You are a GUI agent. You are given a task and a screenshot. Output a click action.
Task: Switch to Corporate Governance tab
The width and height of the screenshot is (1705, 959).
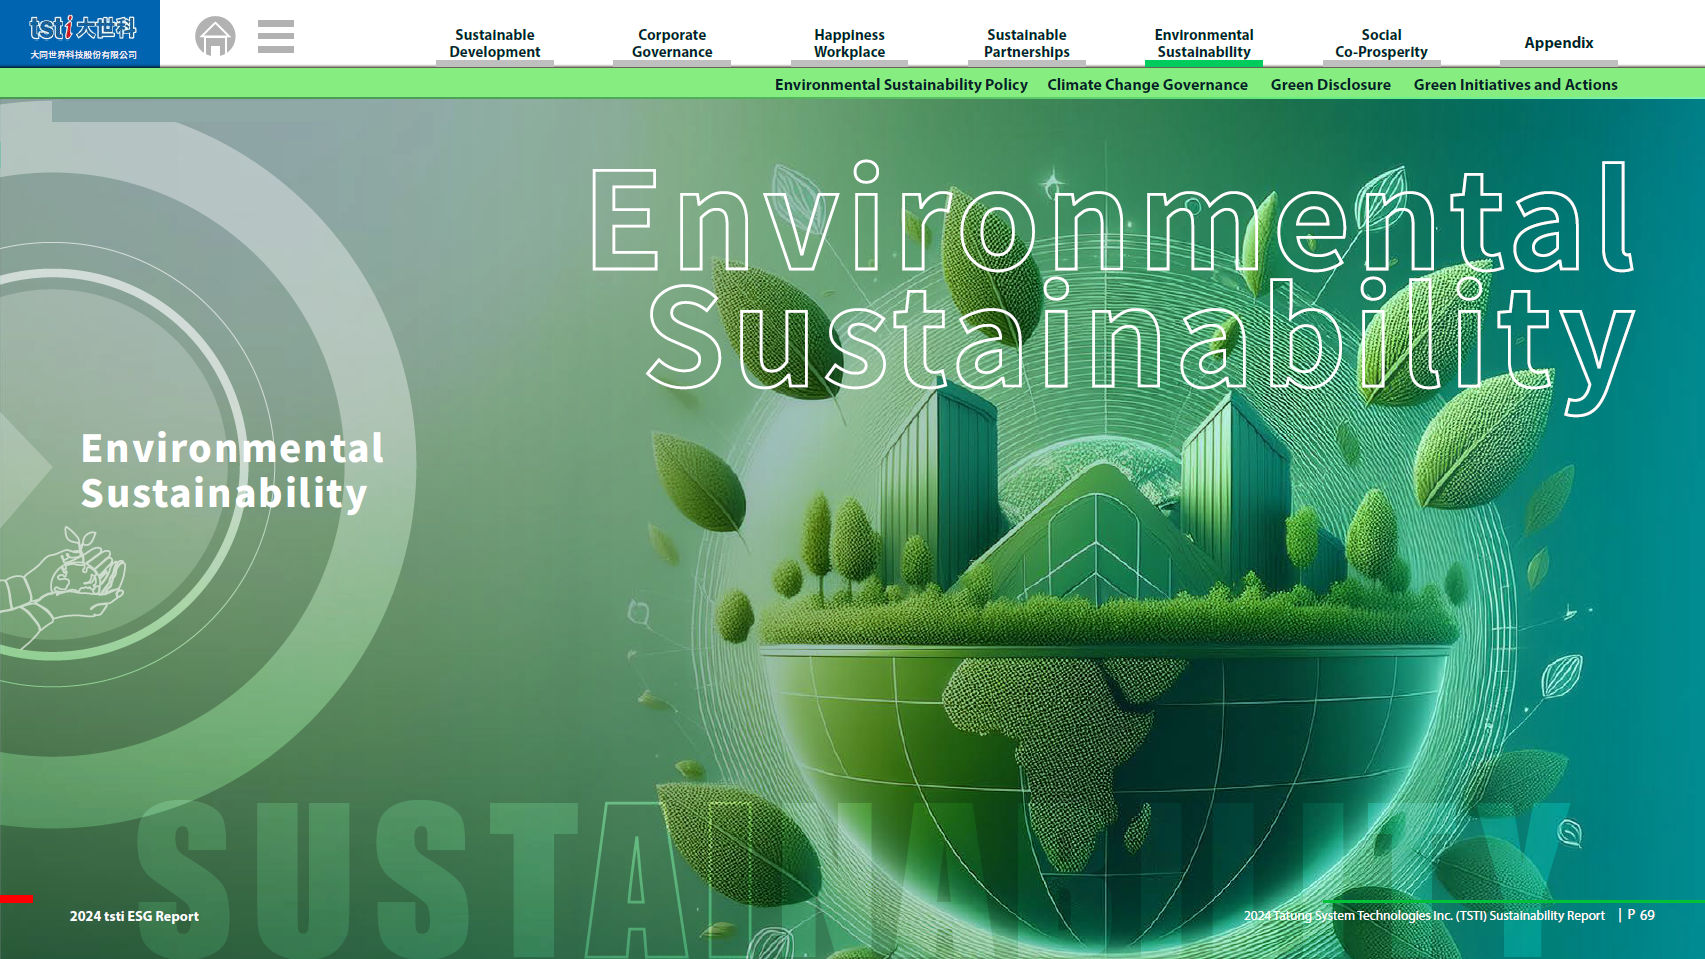(672, 43)
